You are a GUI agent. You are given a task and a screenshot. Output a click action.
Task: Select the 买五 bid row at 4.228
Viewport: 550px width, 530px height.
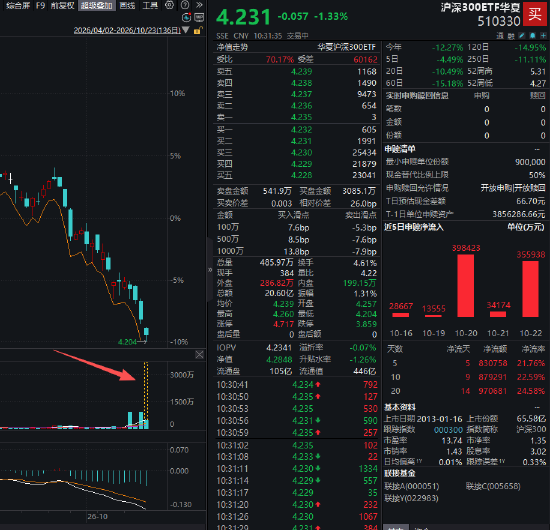(296, 175)
